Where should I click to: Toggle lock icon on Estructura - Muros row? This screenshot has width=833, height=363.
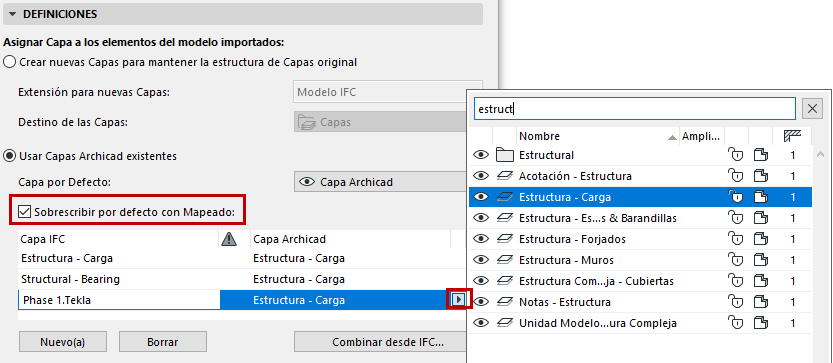coord(736,260)
